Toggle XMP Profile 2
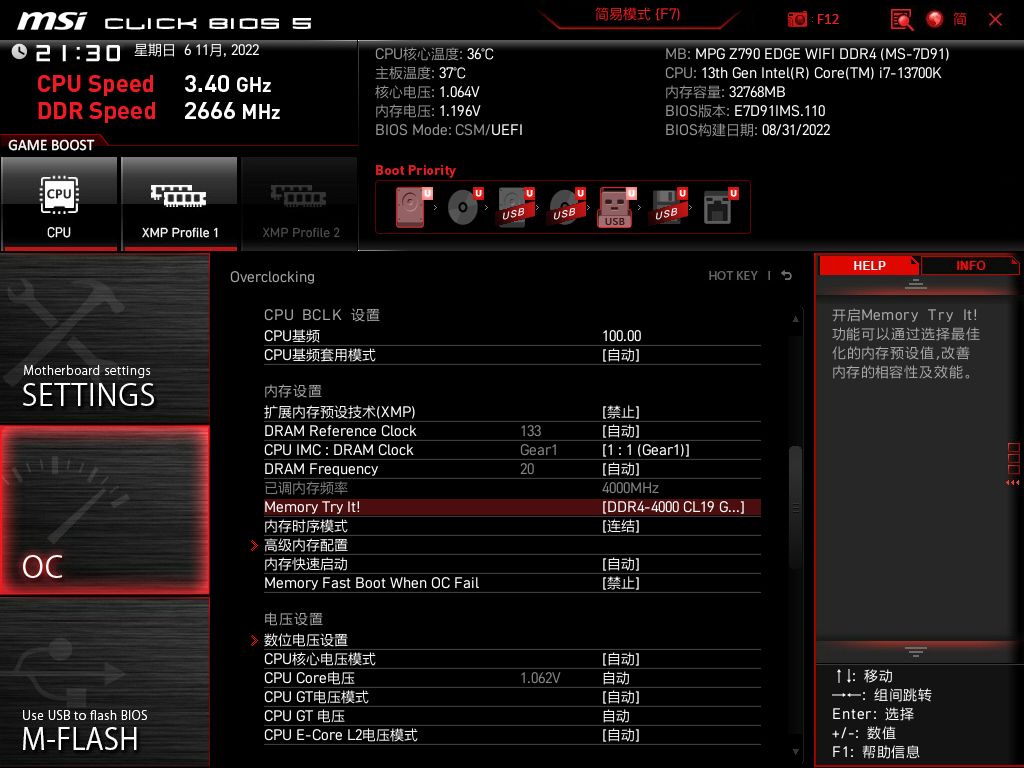1024x768 pixels. click(300, 203)
